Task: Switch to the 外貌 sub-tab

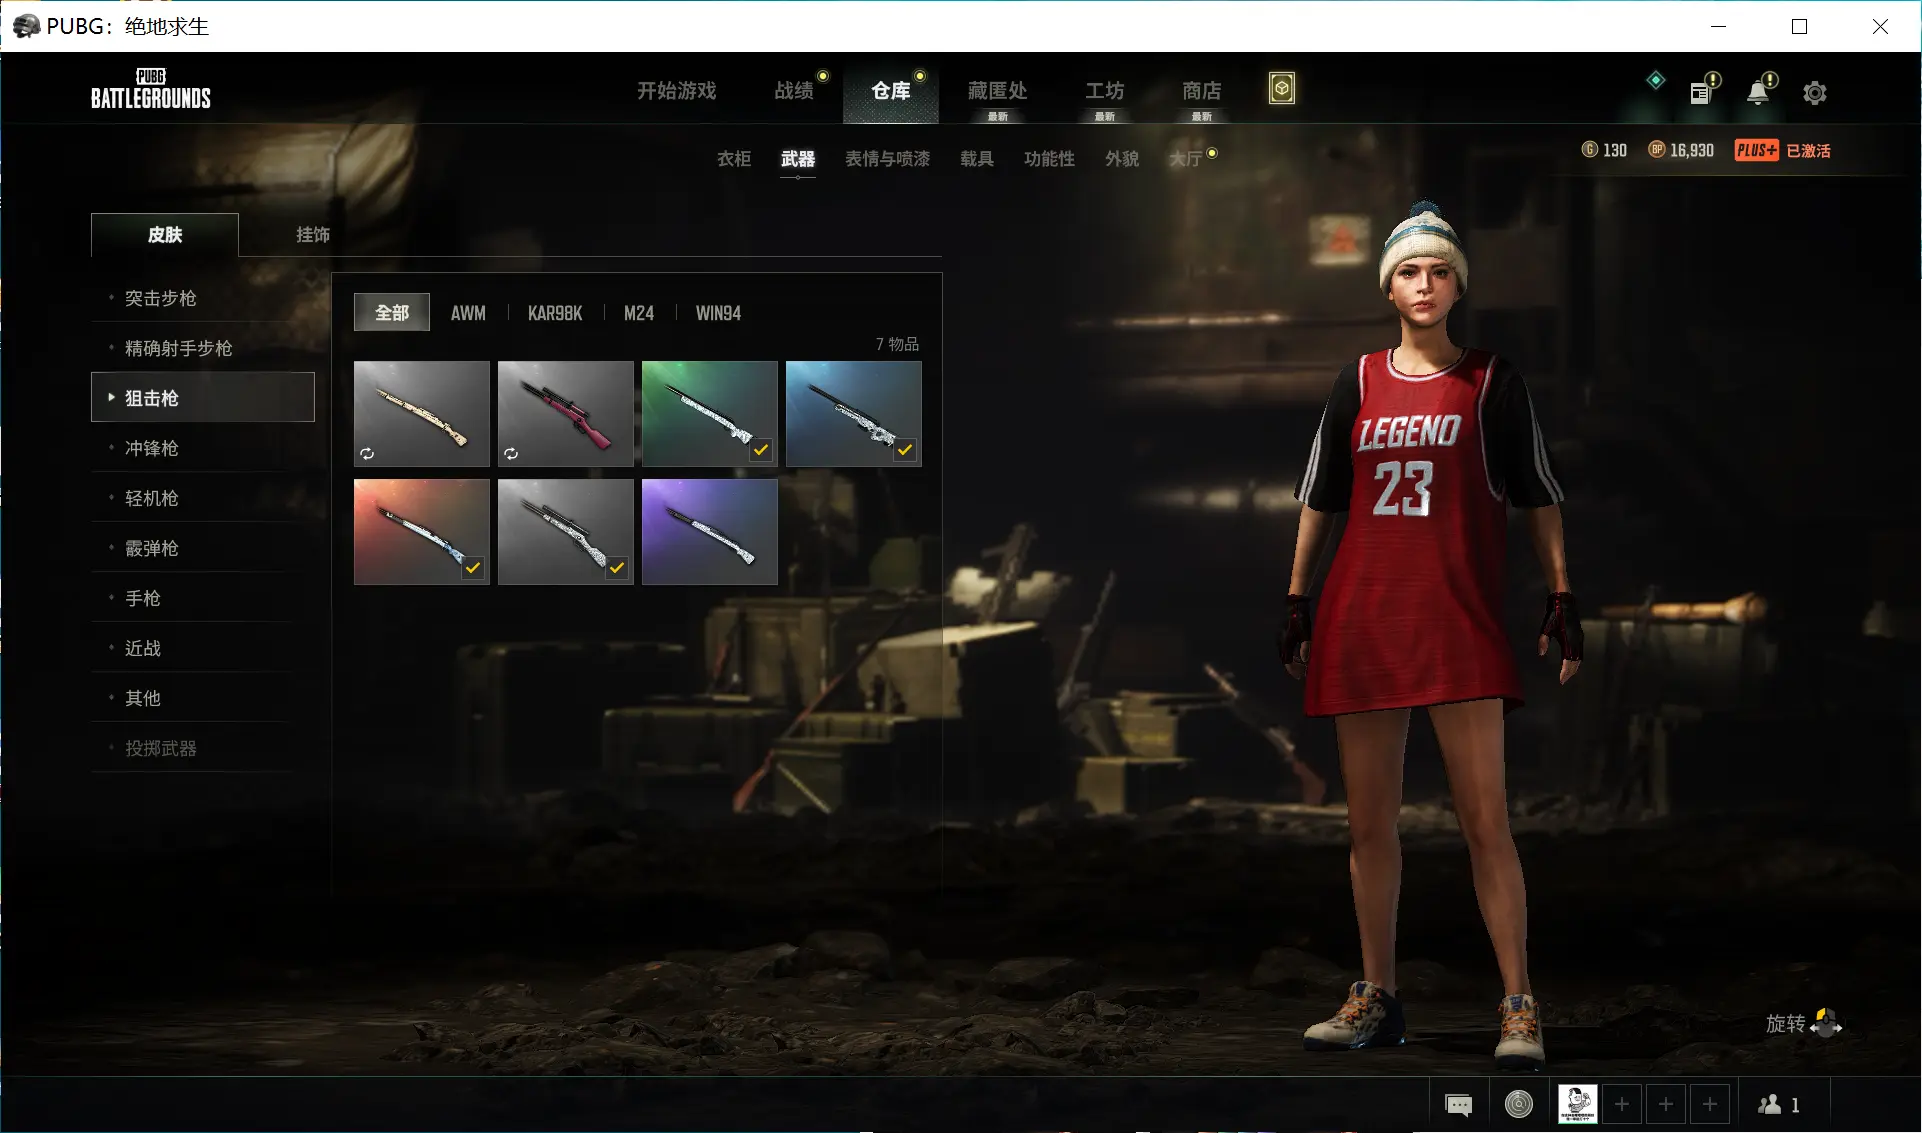Action: (x=1122, y=159)
